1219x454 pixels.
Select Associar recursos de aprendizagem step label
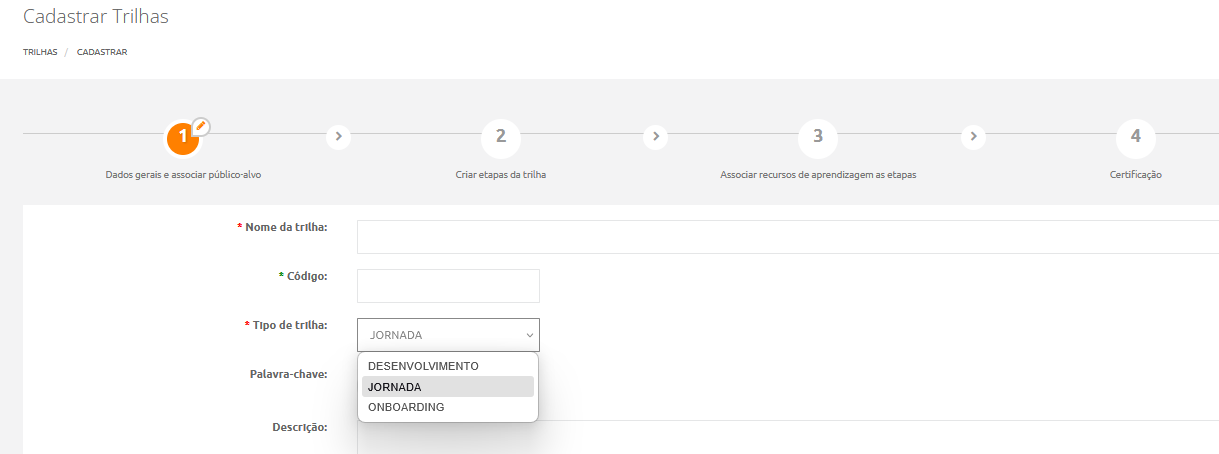coord(818,174)
